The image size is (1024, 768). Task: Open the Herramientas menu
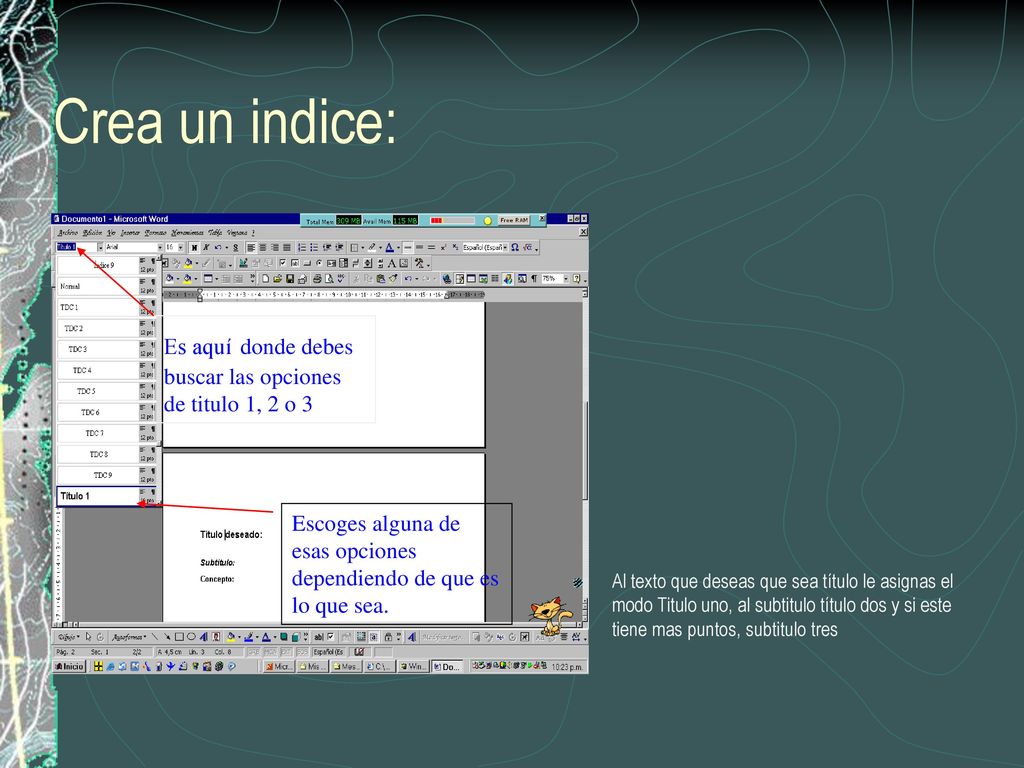click(x=187, y=232)
